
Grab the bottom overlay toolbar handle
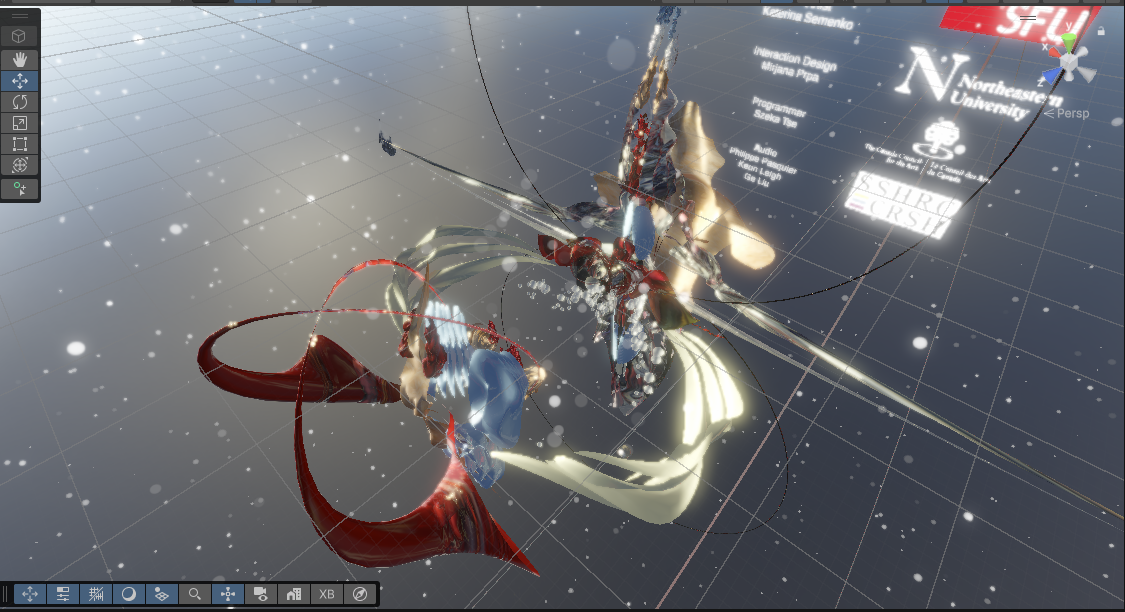tap(6, 594)
